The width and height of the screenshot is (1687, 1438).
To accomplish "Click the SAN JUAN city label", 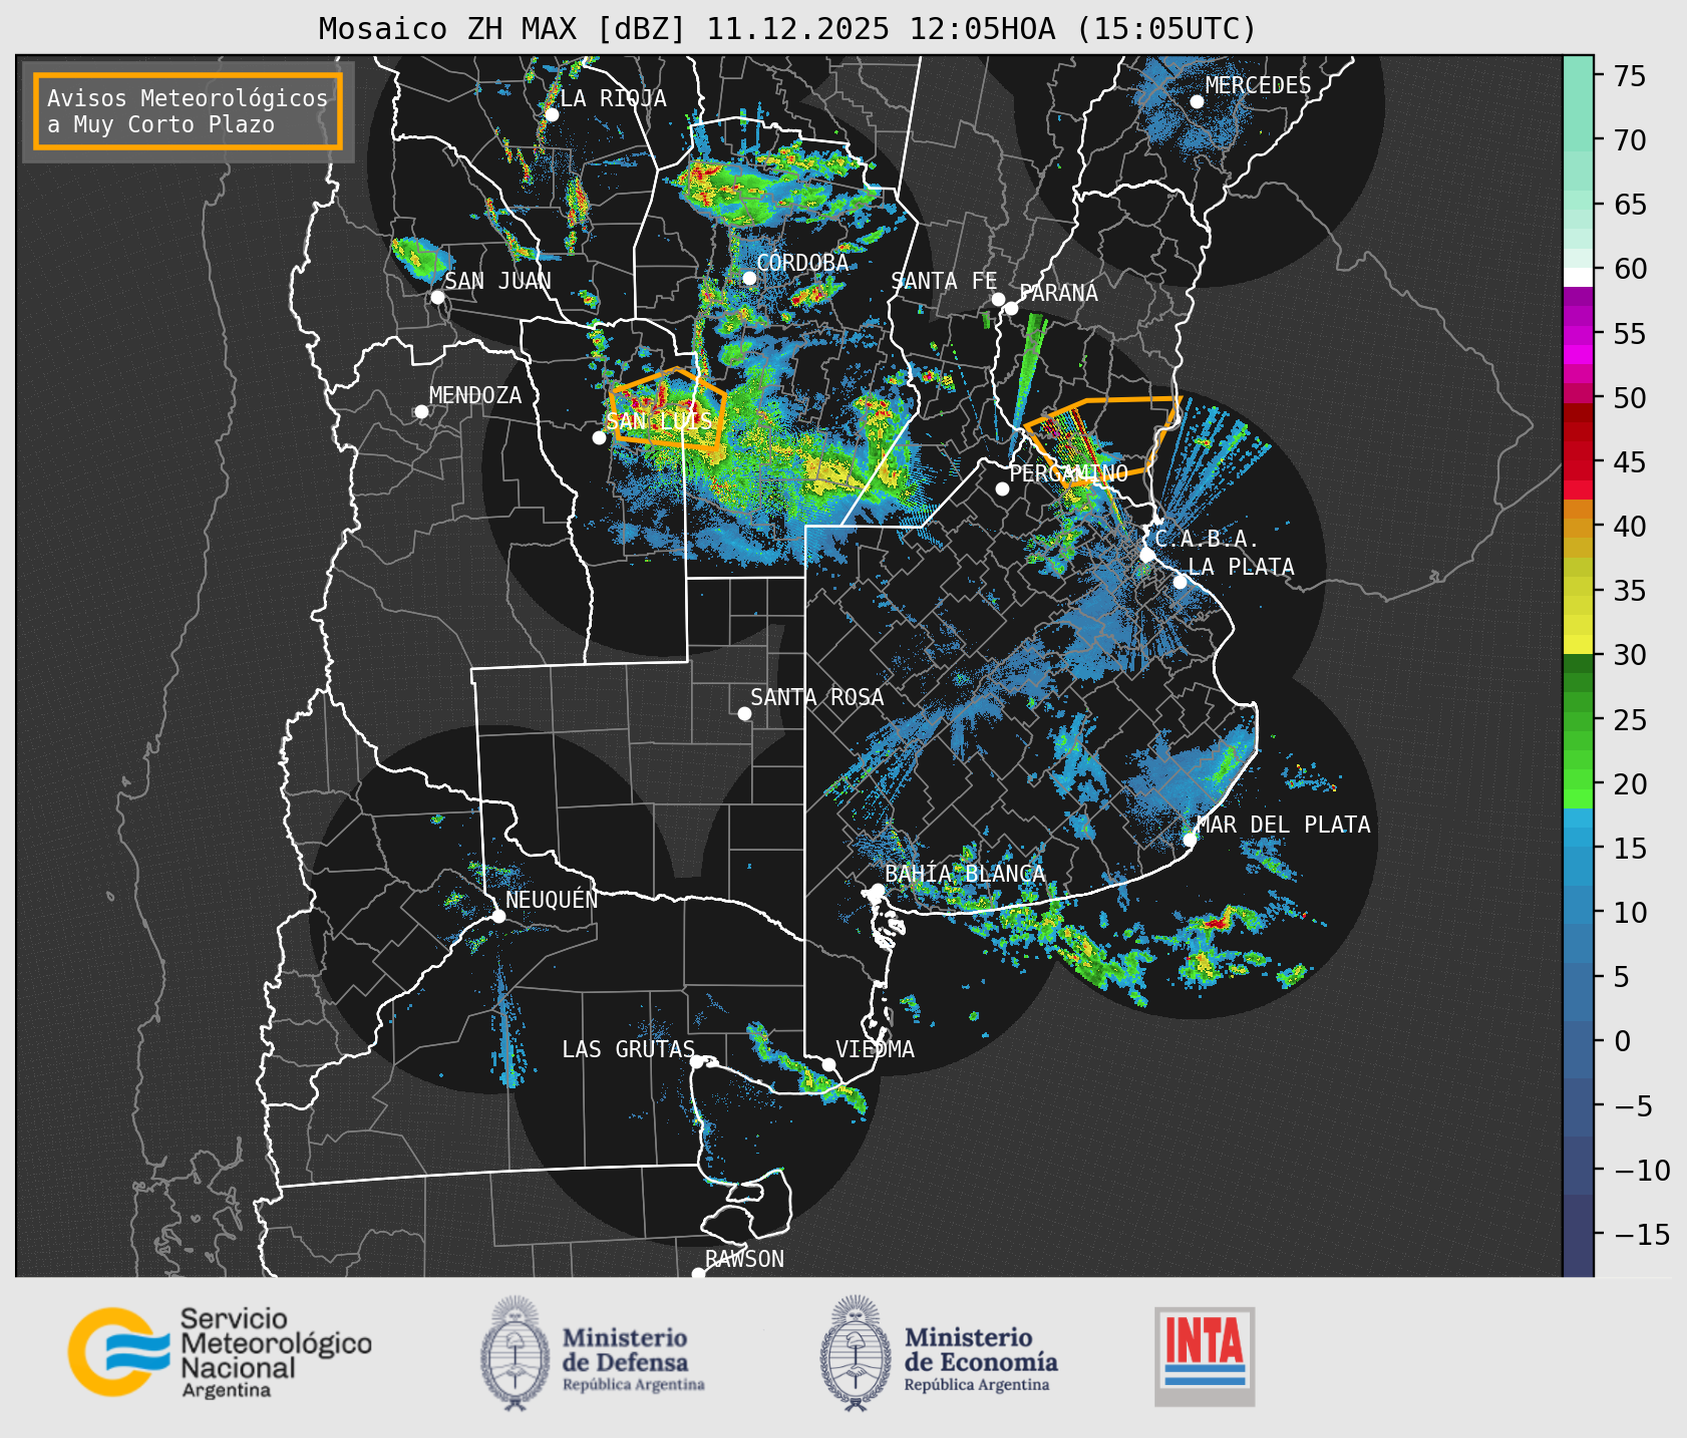I will [498, 281].
